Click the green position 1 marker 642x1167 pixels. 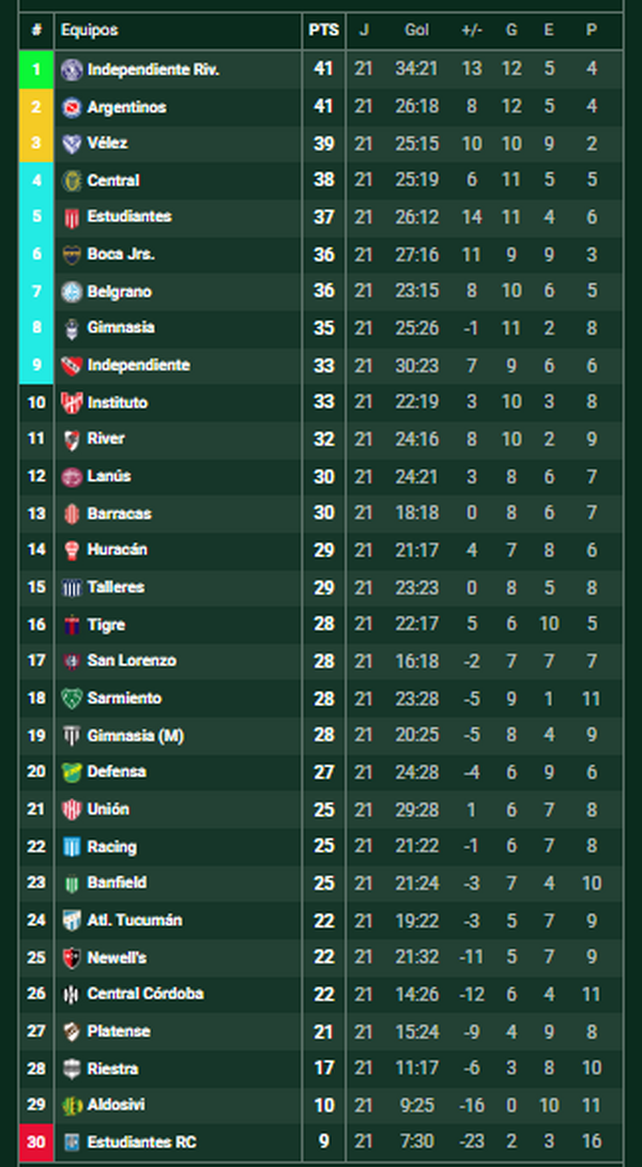tap(36, 70)
